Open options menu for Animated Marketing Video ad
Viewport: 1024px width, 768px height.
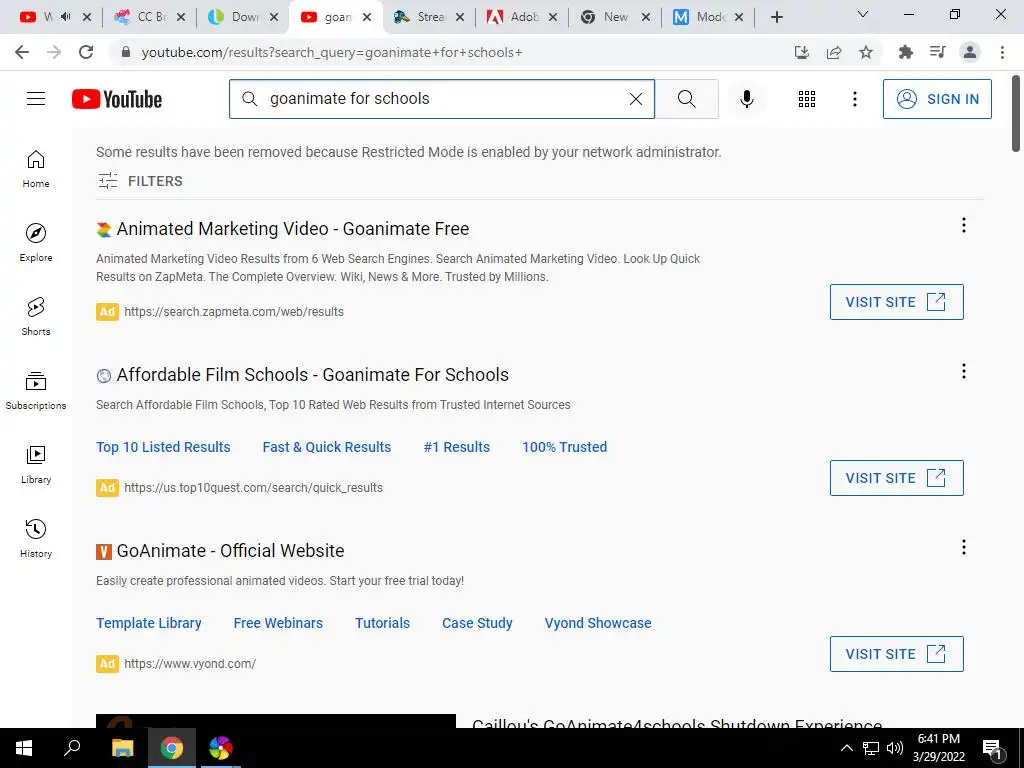click(963, 225)
